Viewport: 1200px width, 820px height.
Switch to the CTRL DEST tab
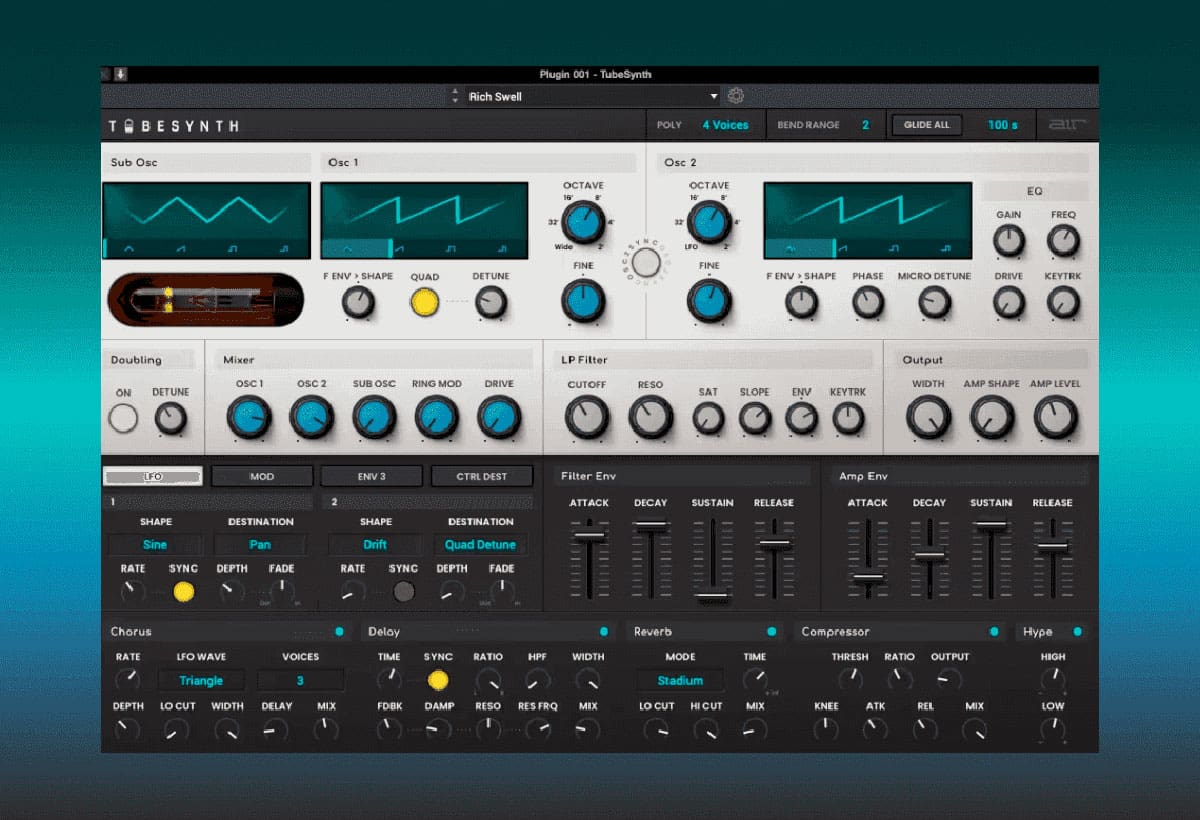(482, 476)
